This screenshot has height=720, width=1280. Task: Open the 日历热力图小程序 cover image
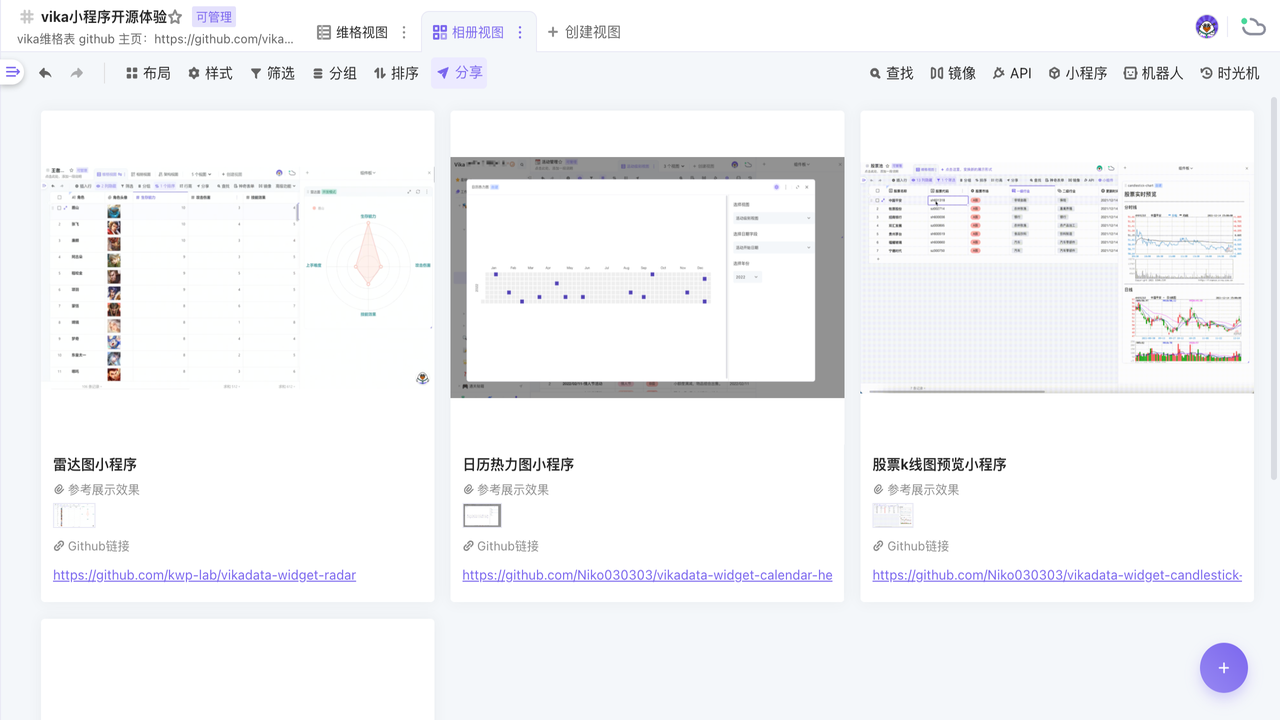(x=647, y=277)
